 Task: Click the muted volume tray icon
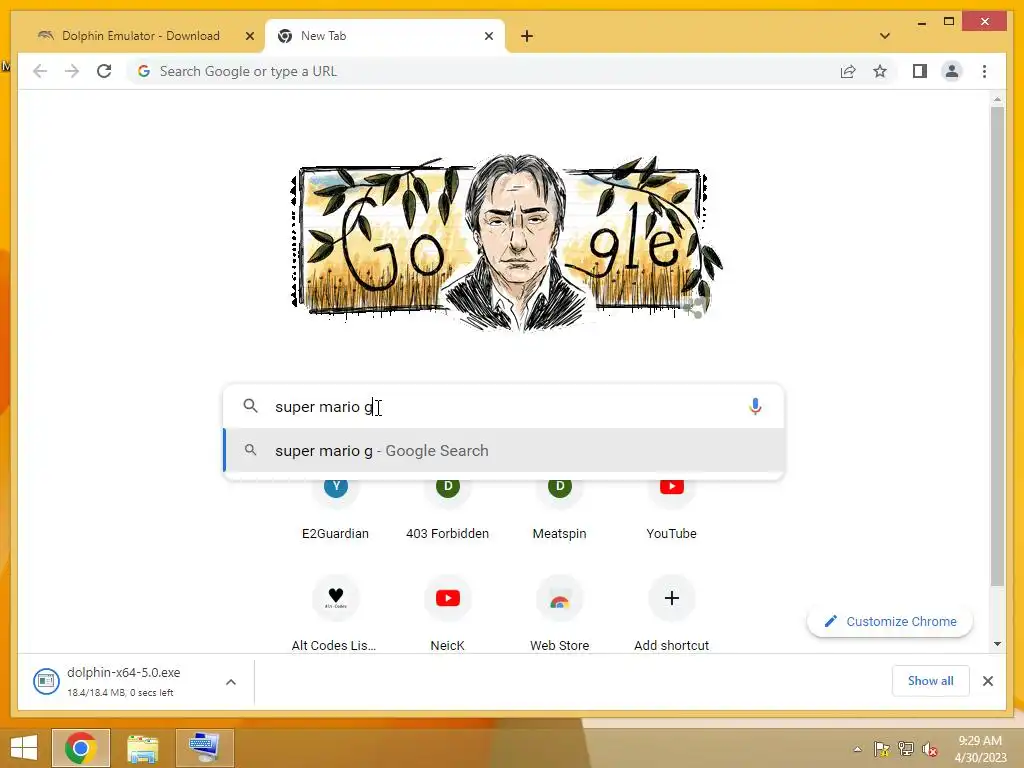(930, 749)
